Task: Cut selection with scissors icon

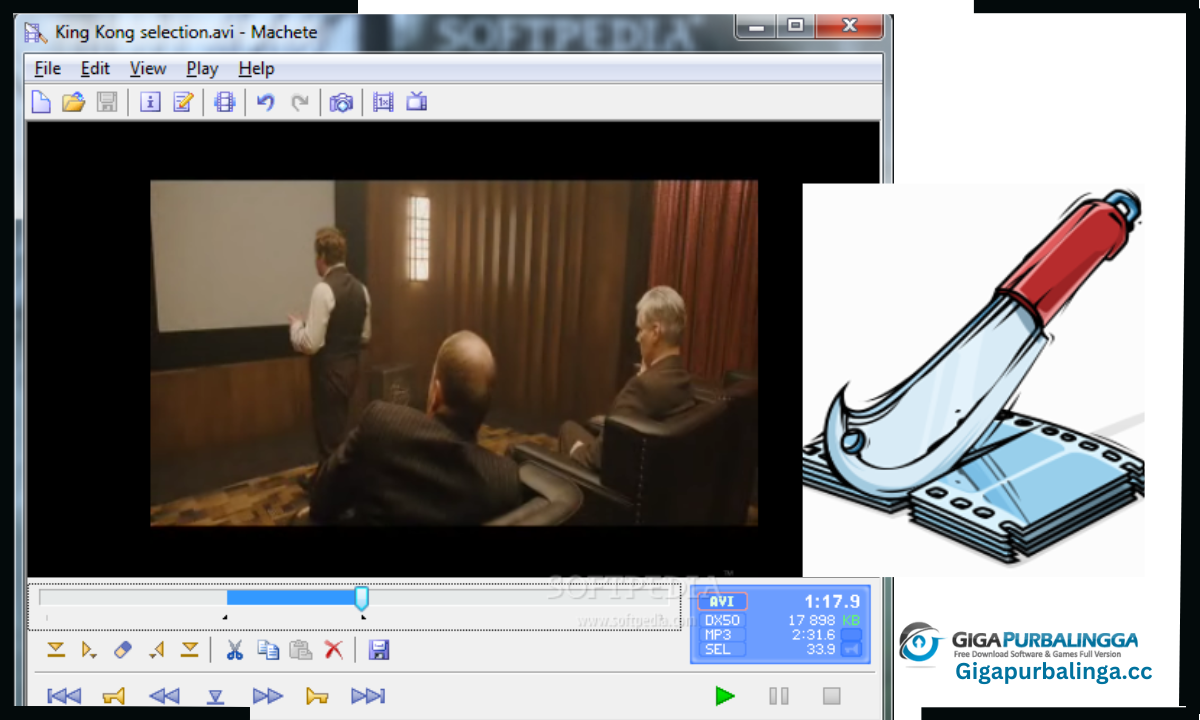Action: (x=234, y=650)
